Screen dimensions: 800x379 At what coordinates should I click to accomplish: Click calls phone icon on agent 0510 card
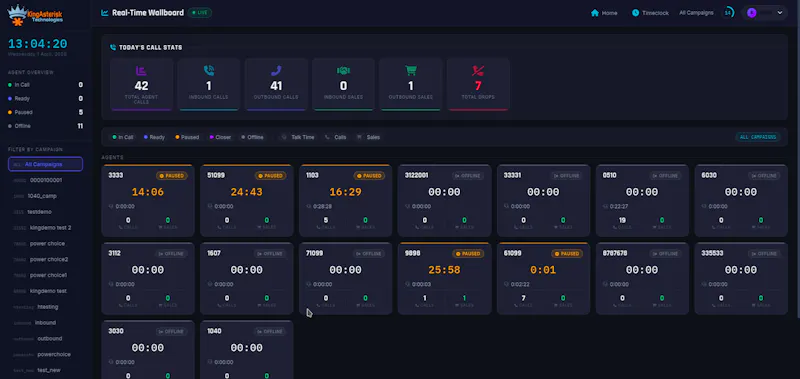[x=615, y=227]
